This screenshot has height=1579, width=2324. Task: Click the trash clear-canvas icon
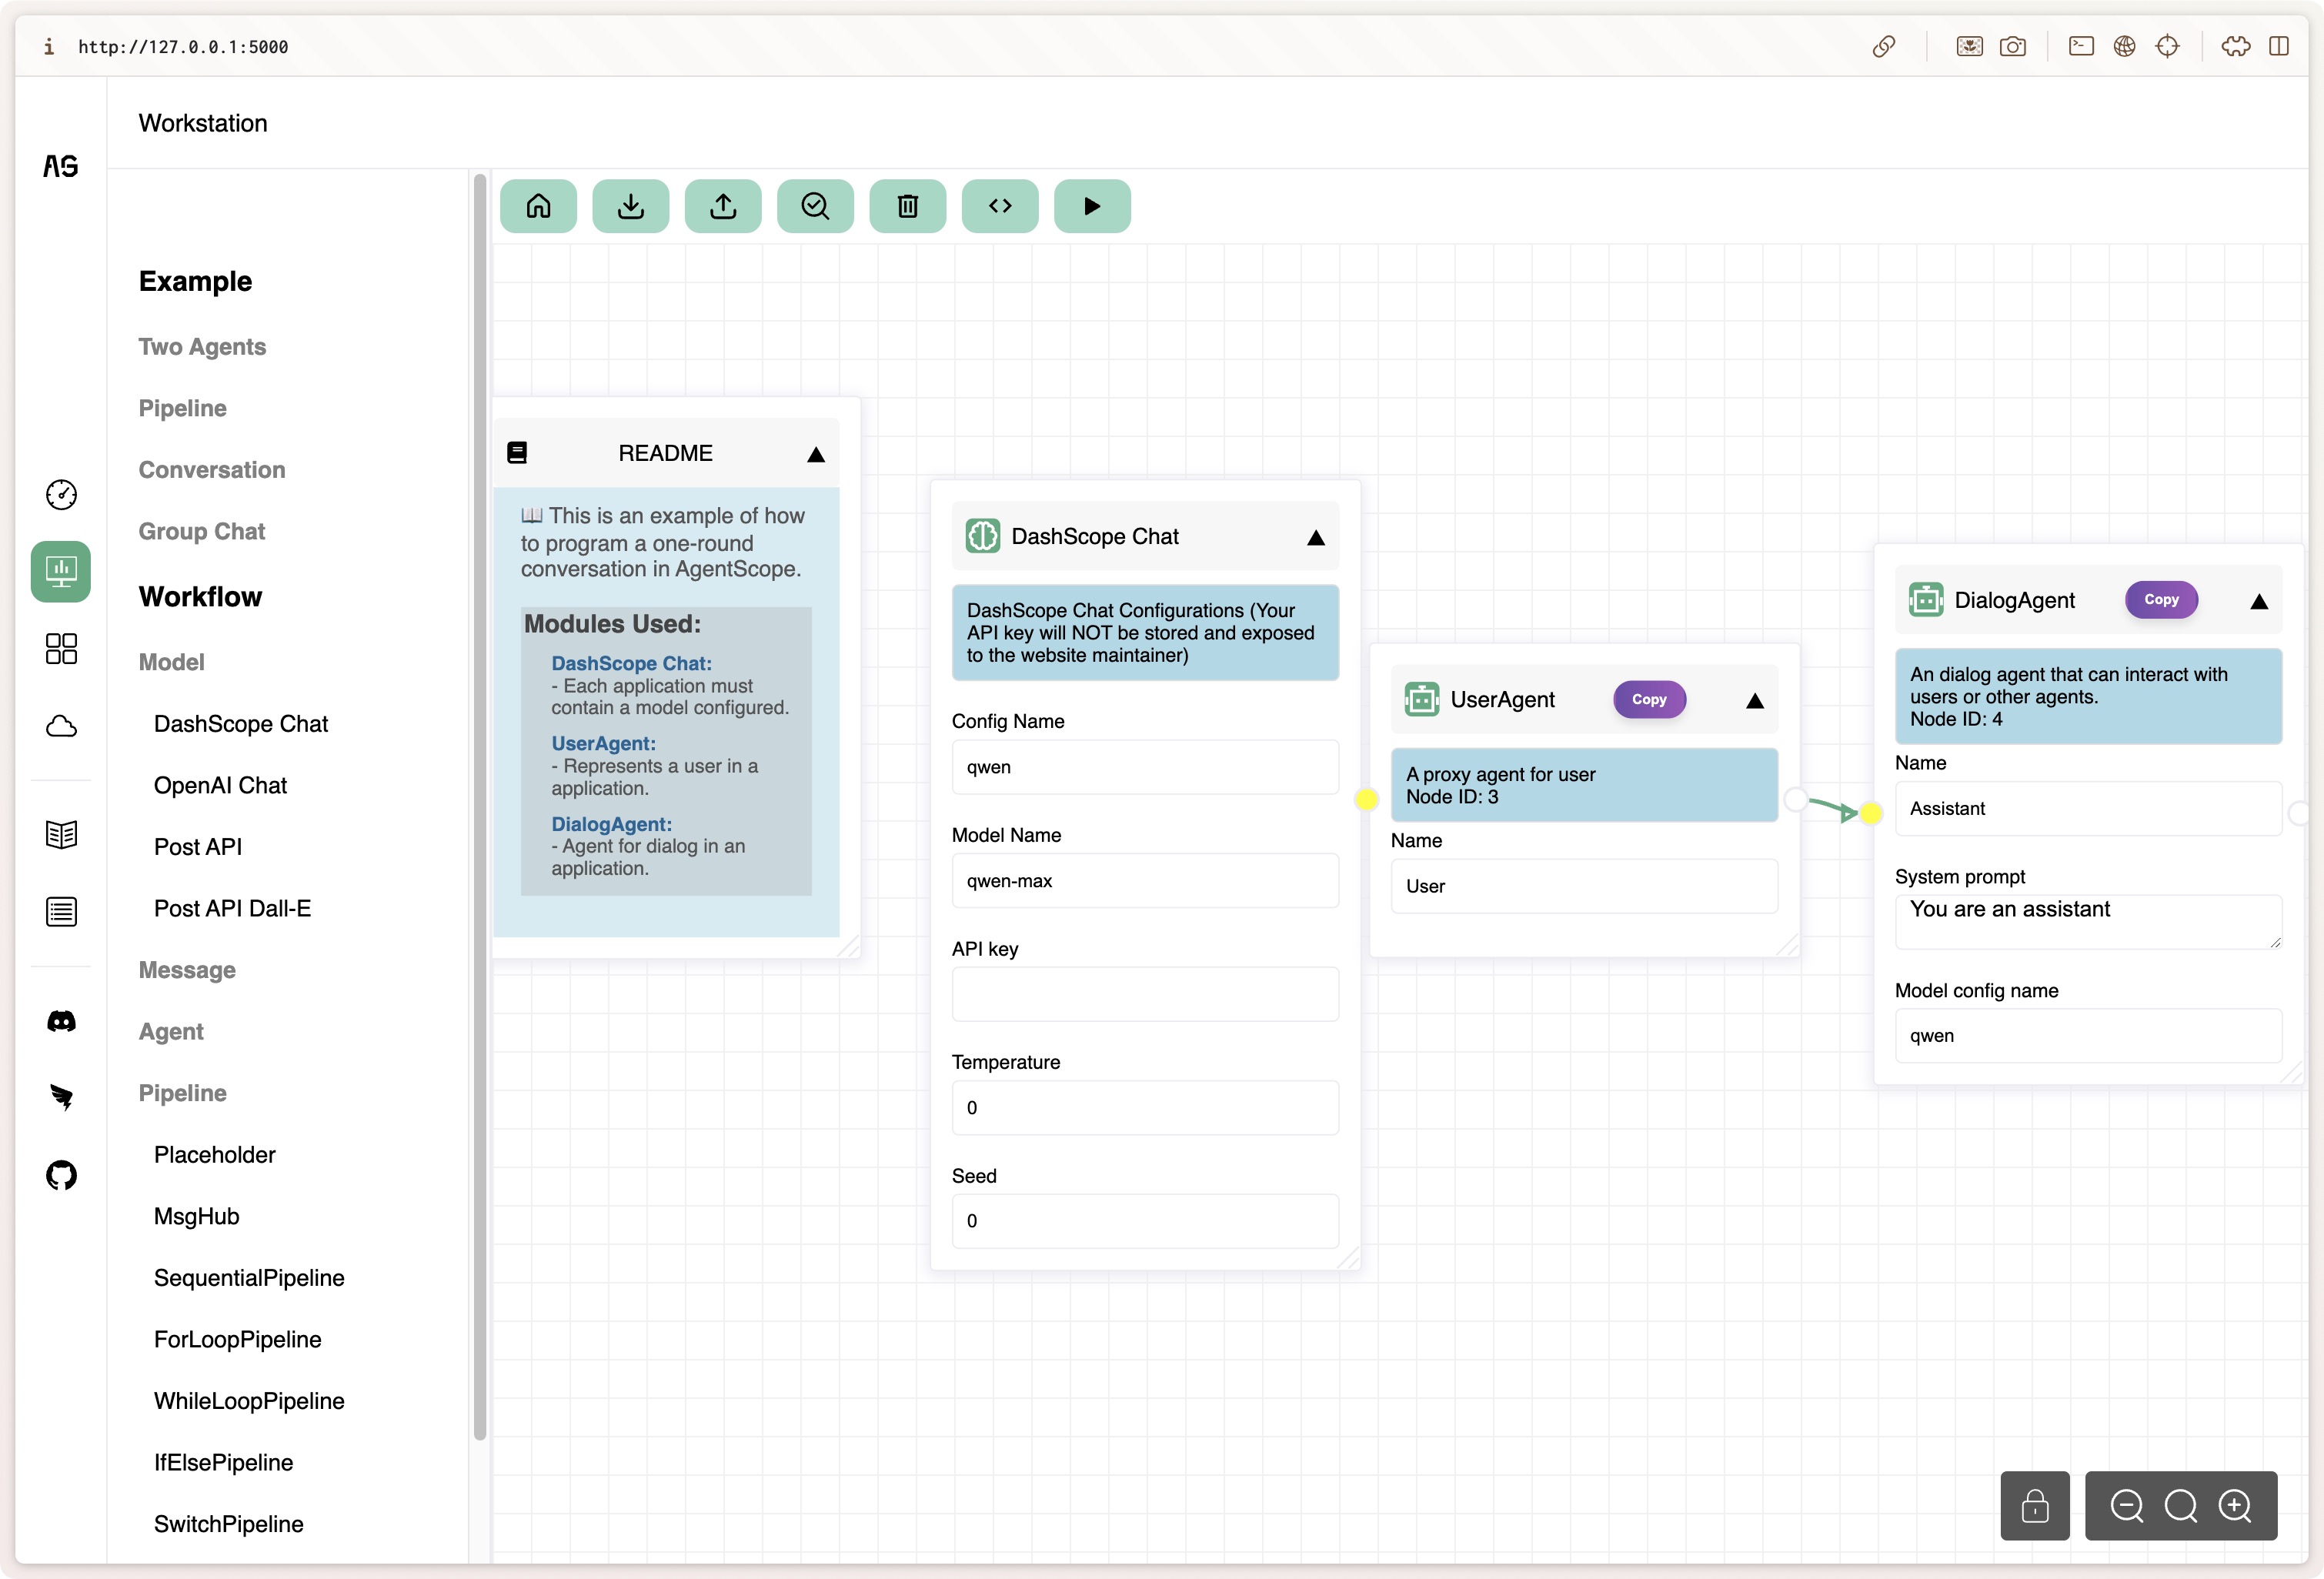click(907, 206)
